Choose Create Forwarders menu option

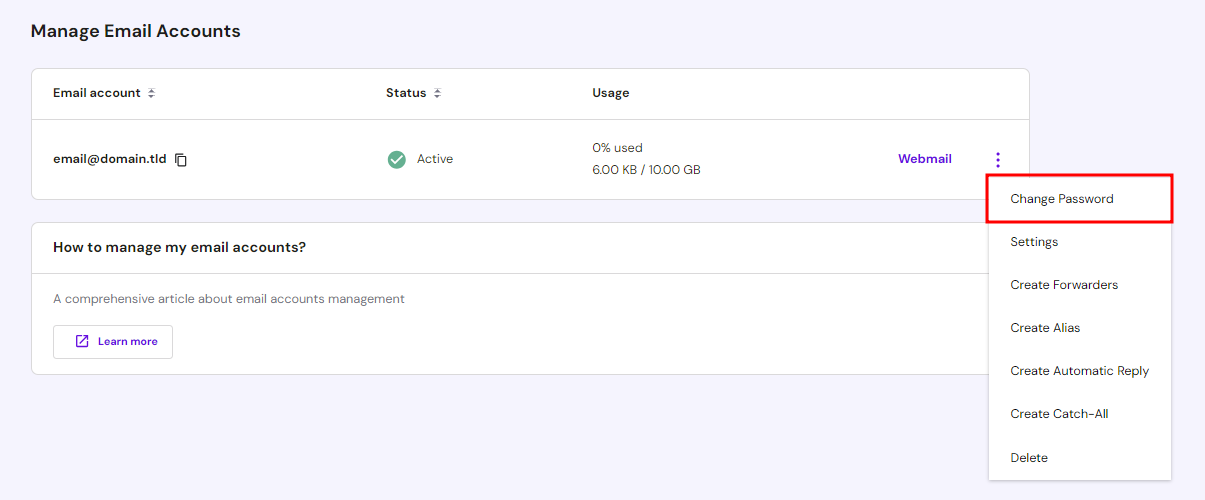click(1064, 285)
